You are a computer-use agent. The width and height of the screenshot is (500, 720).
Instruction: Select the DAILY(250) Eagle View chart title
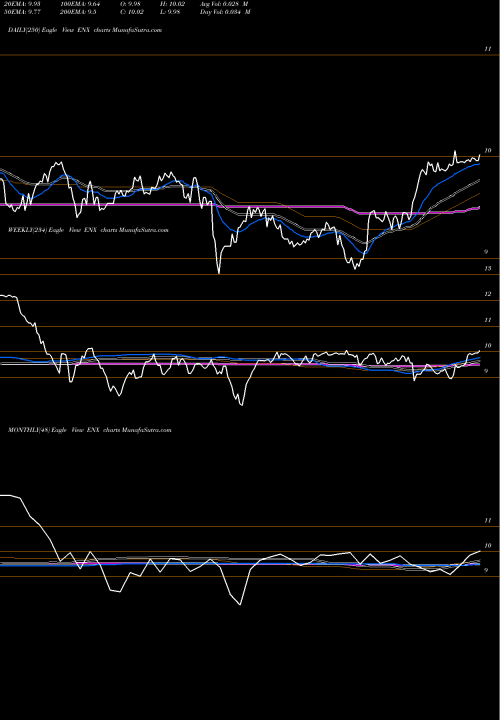85,30
